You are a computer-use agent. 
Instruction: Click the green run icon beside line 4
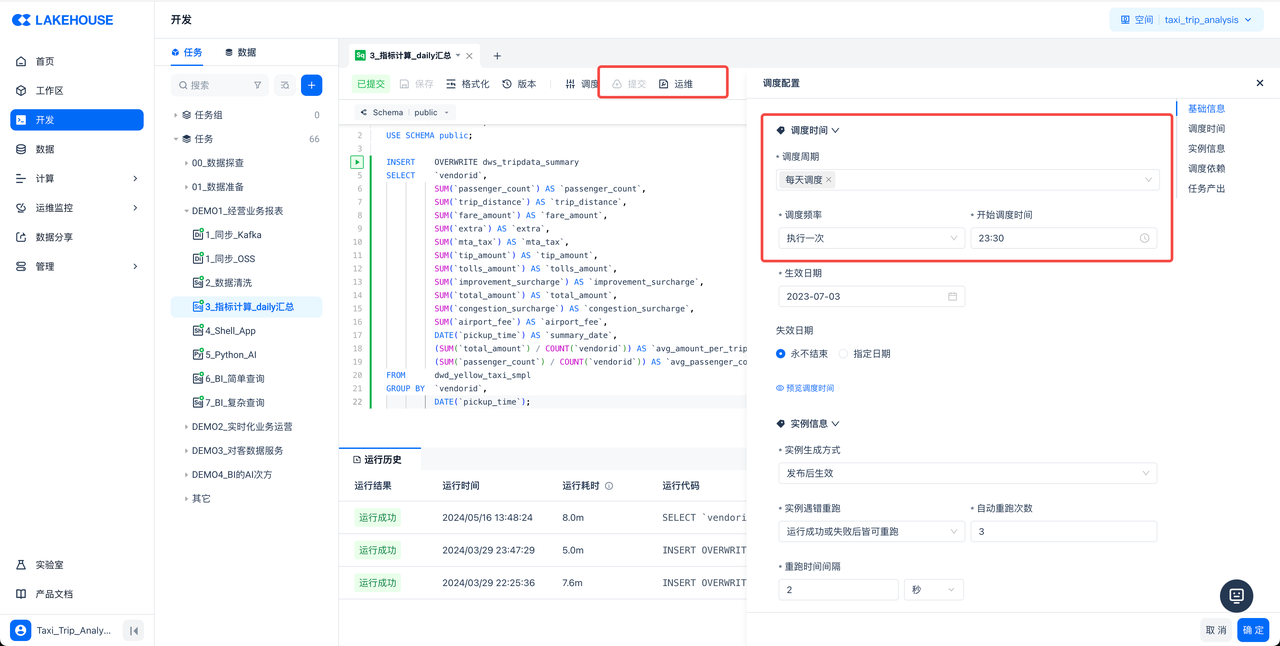[x=357, y=162]
